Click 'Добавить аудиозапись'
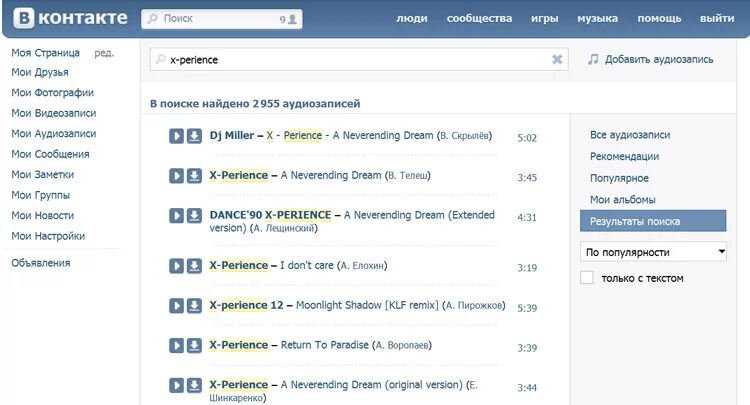 [x=659, y=59]
